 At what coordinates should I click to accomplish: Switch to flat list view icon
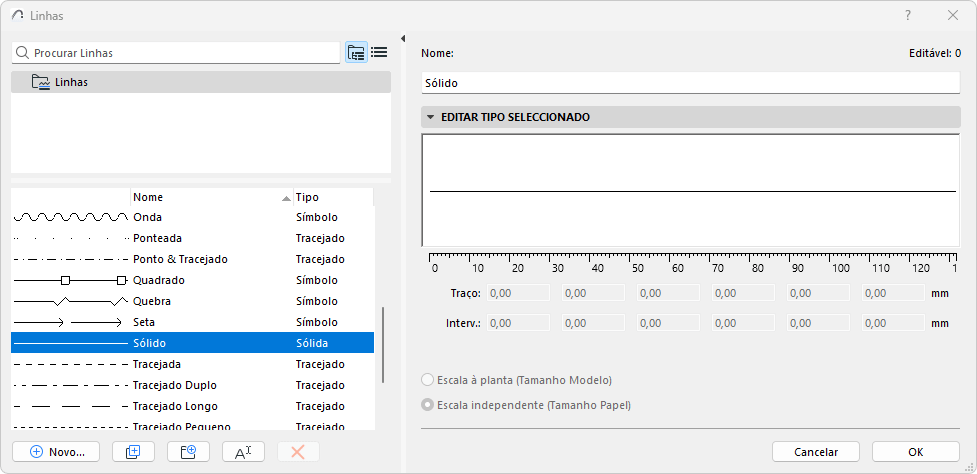point(379,52)
